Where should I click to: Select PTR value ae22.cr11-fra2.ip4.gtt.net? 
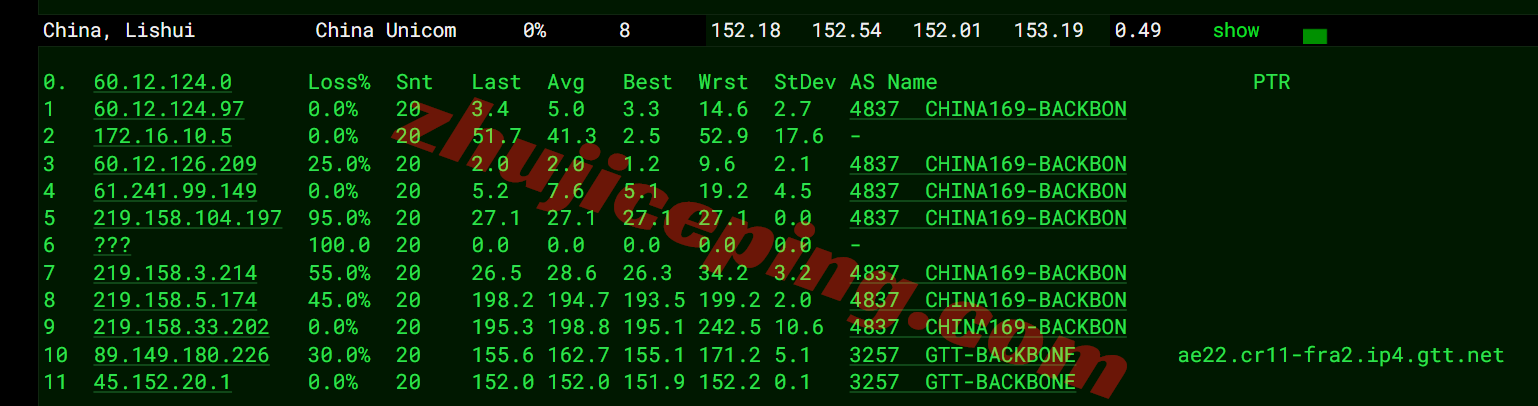click(1341, 355)
